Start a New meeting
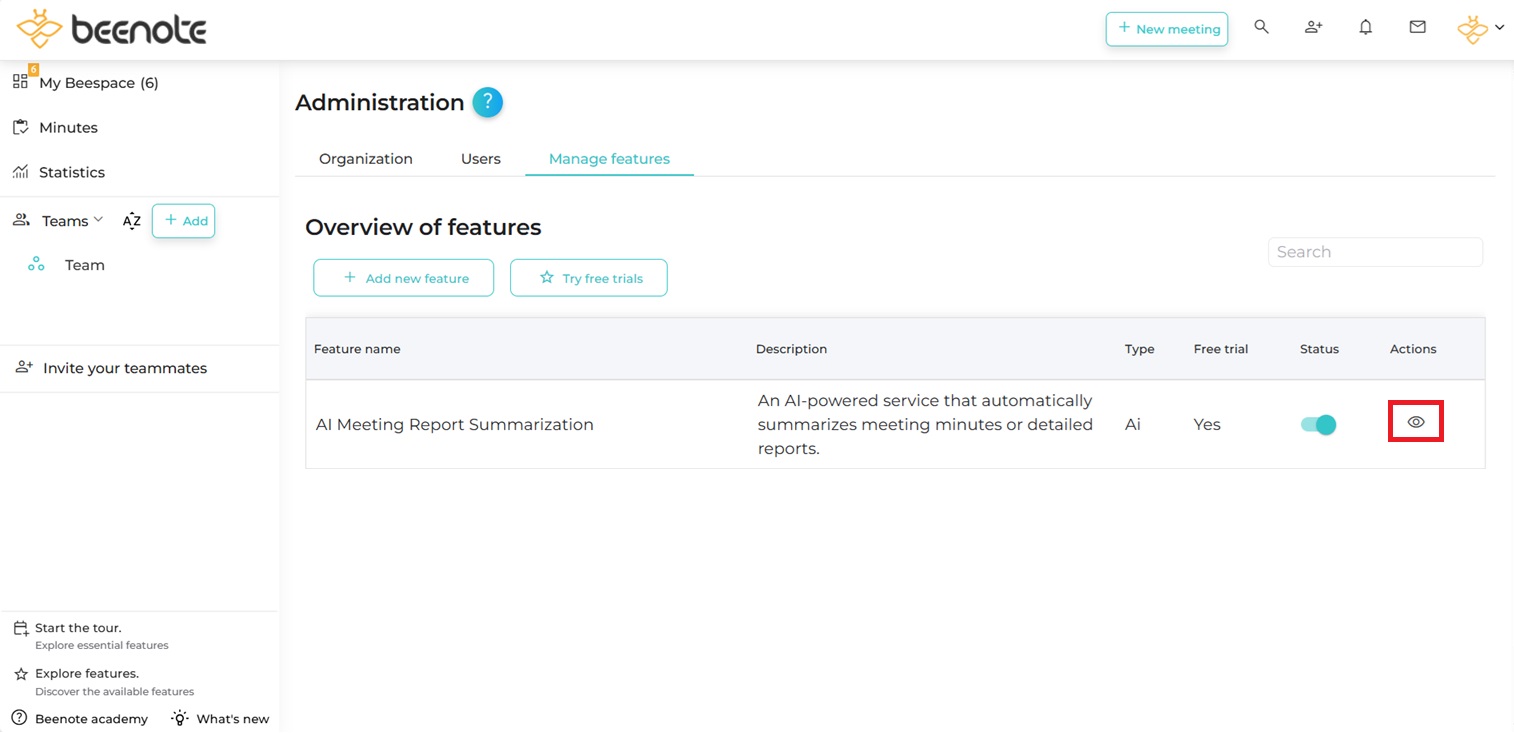The height and width of the screenshot is (733, 1514). (1166, 29)
